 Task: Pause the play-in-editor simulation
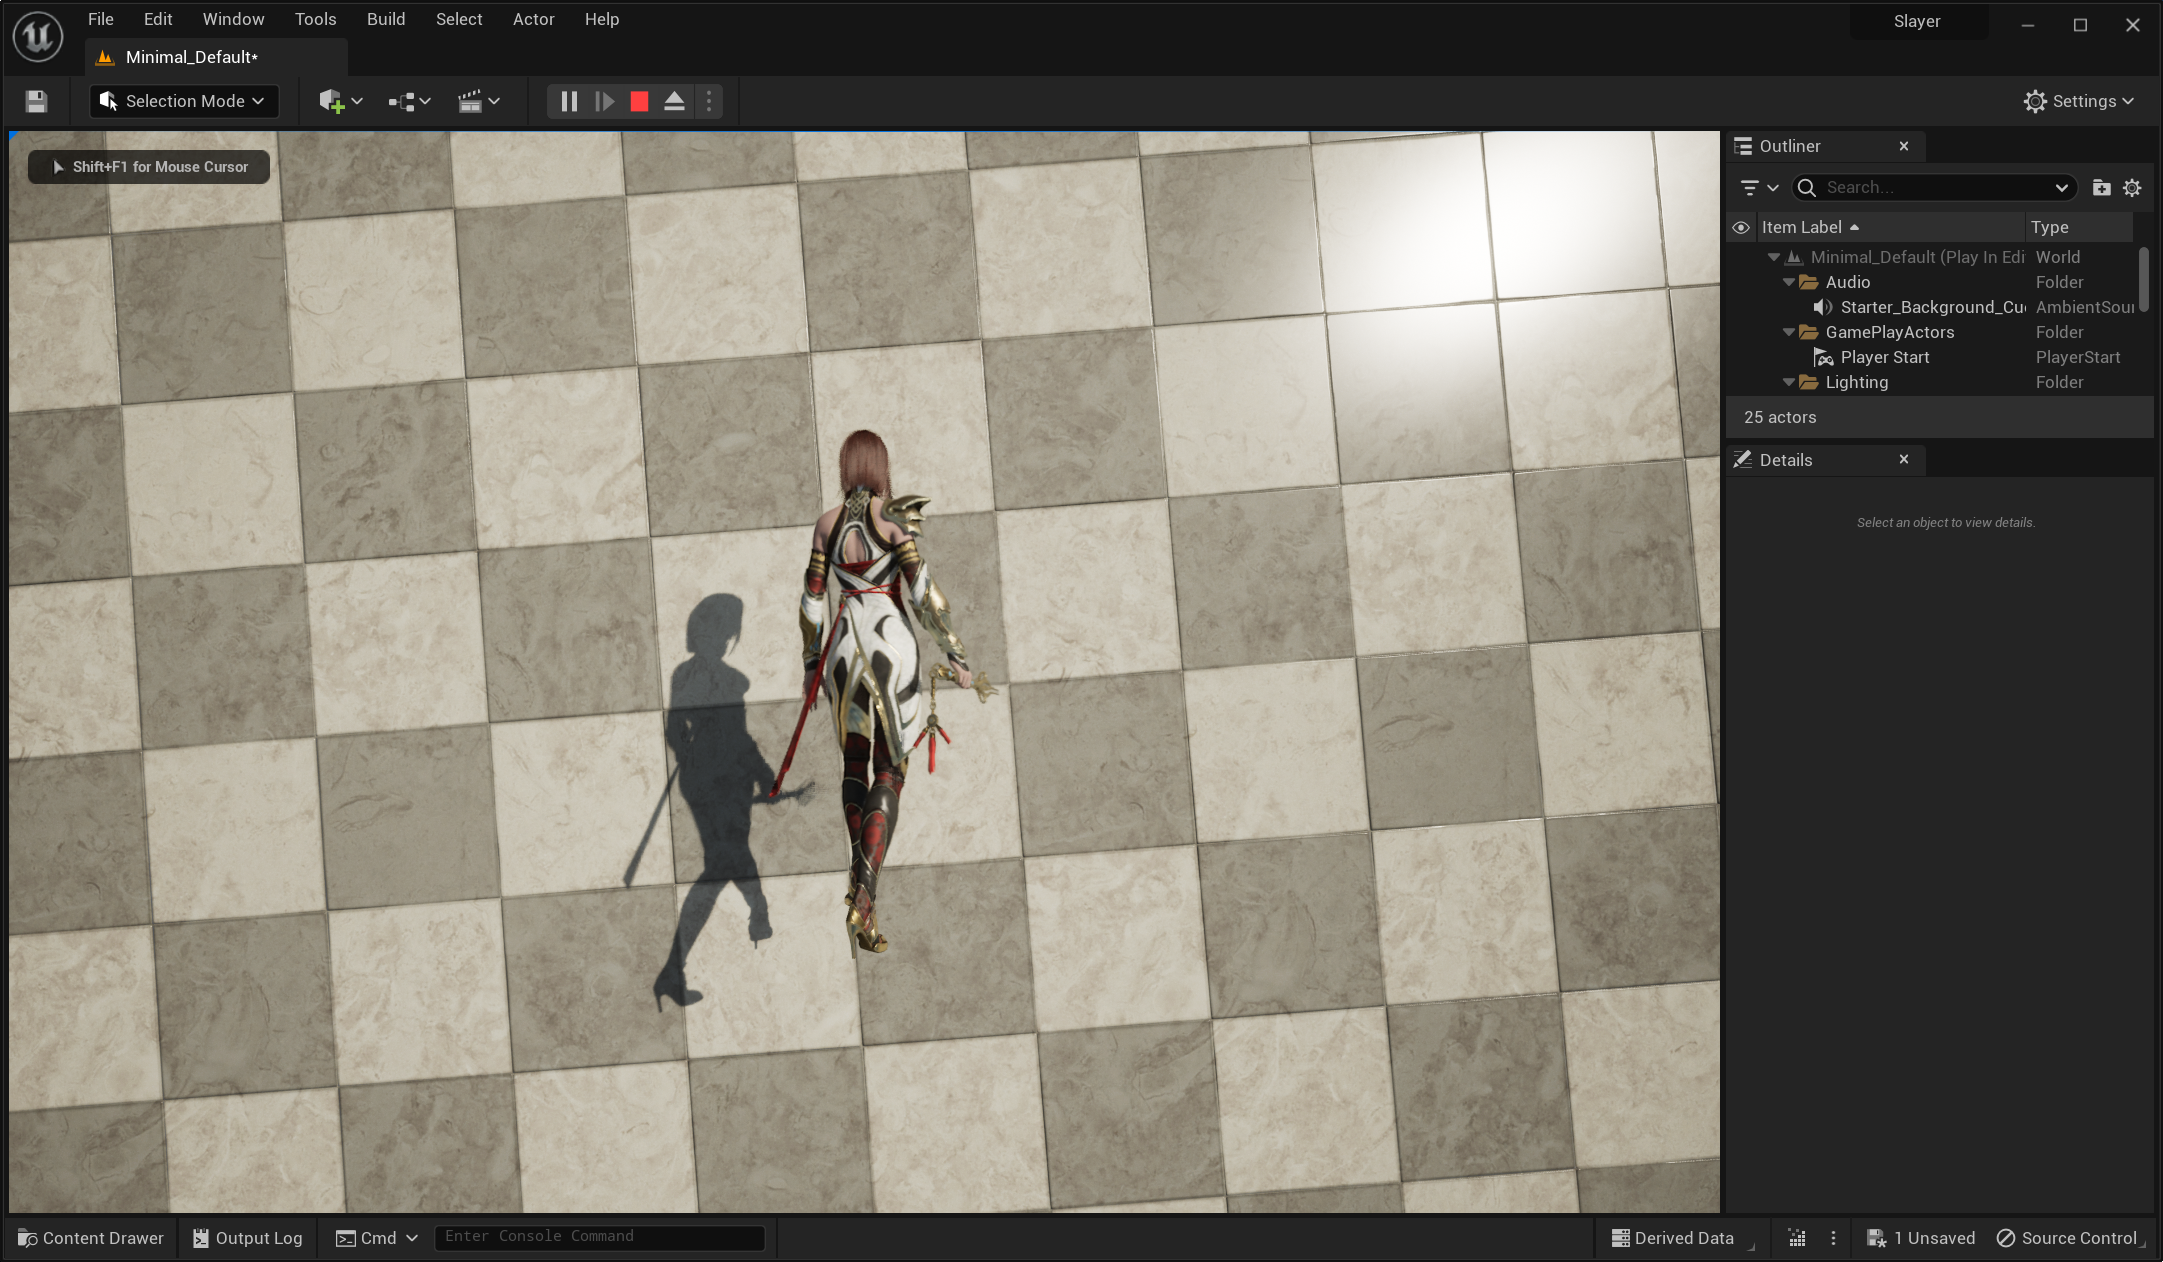pos(569,101)
